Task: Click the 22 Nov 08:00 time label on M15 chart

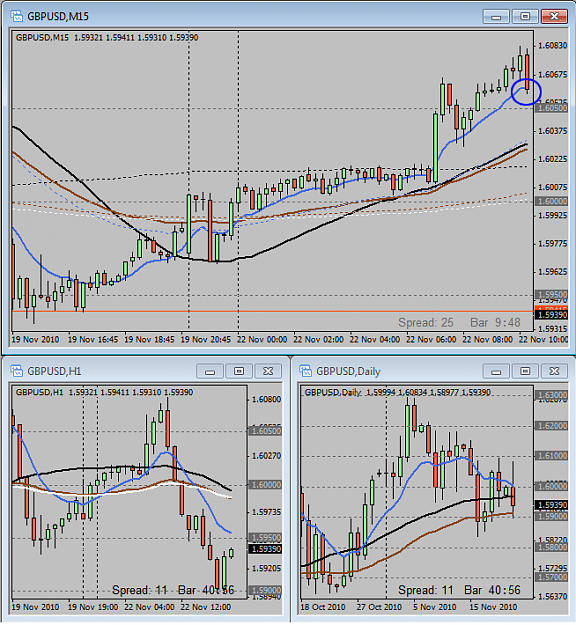Action: 488,340
